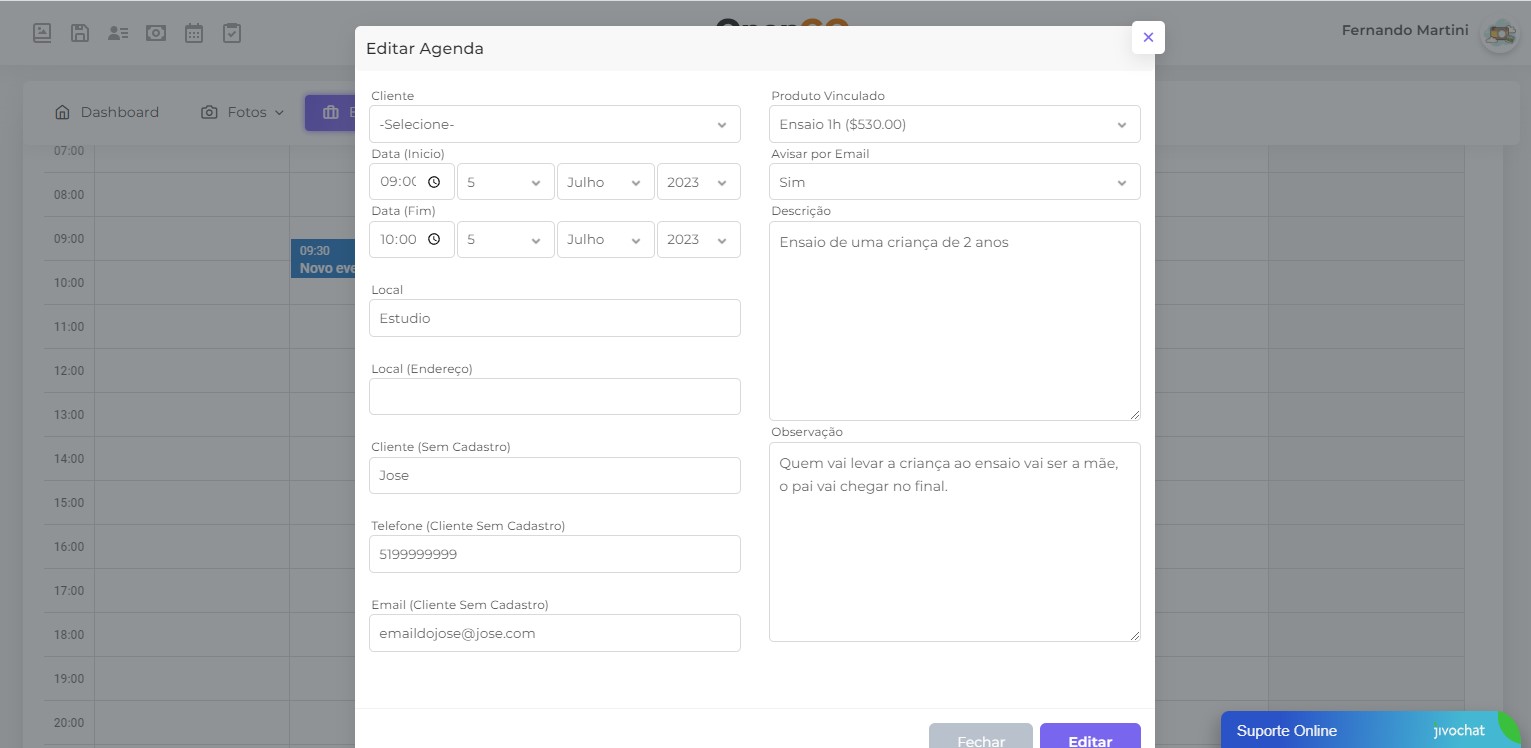Click the end time field 10:00
This screenshot has height=748, width=1531.
412,240
